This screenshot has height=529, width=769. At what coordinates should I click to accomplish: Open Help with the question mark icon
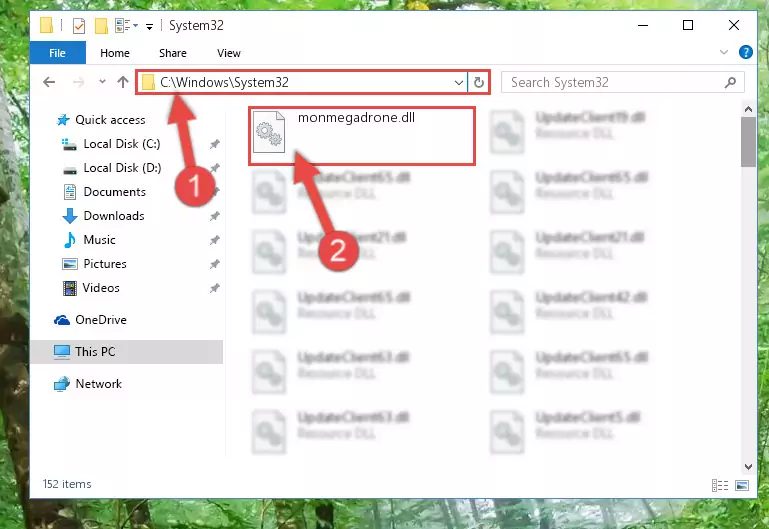(745, 52)
